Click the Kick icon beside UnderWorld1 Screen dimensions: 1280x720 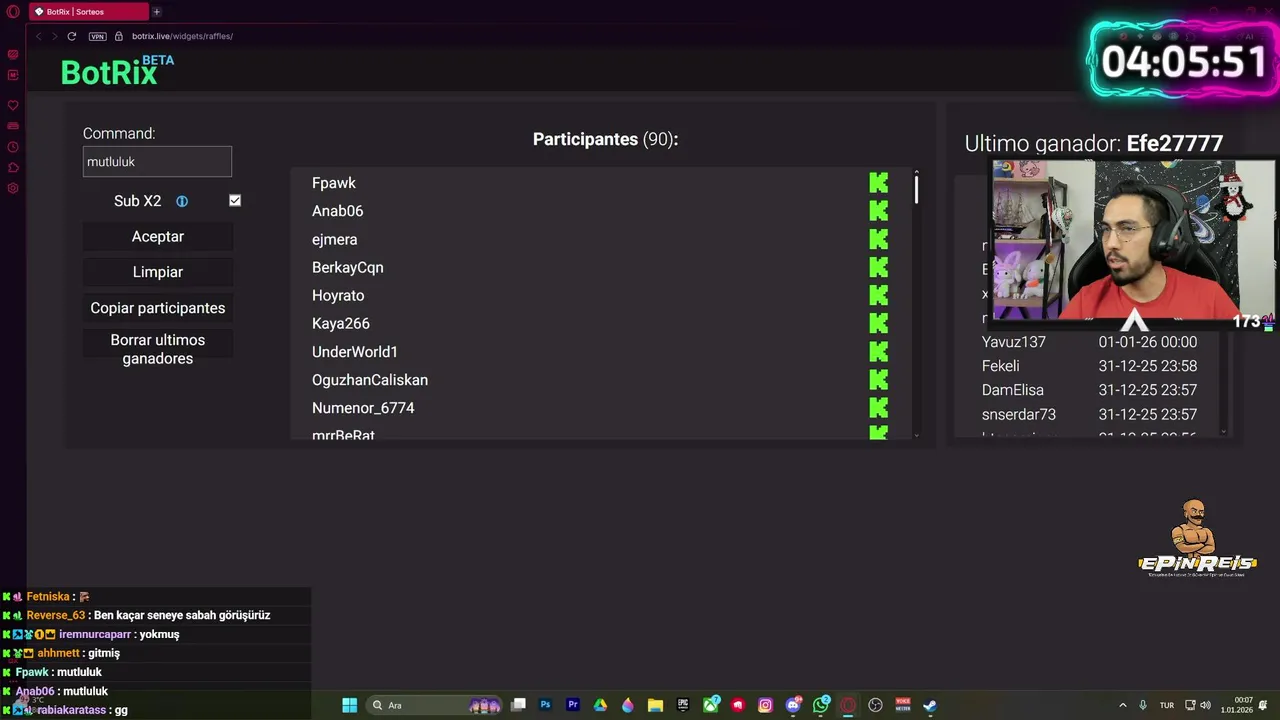(x=878, y=351)
